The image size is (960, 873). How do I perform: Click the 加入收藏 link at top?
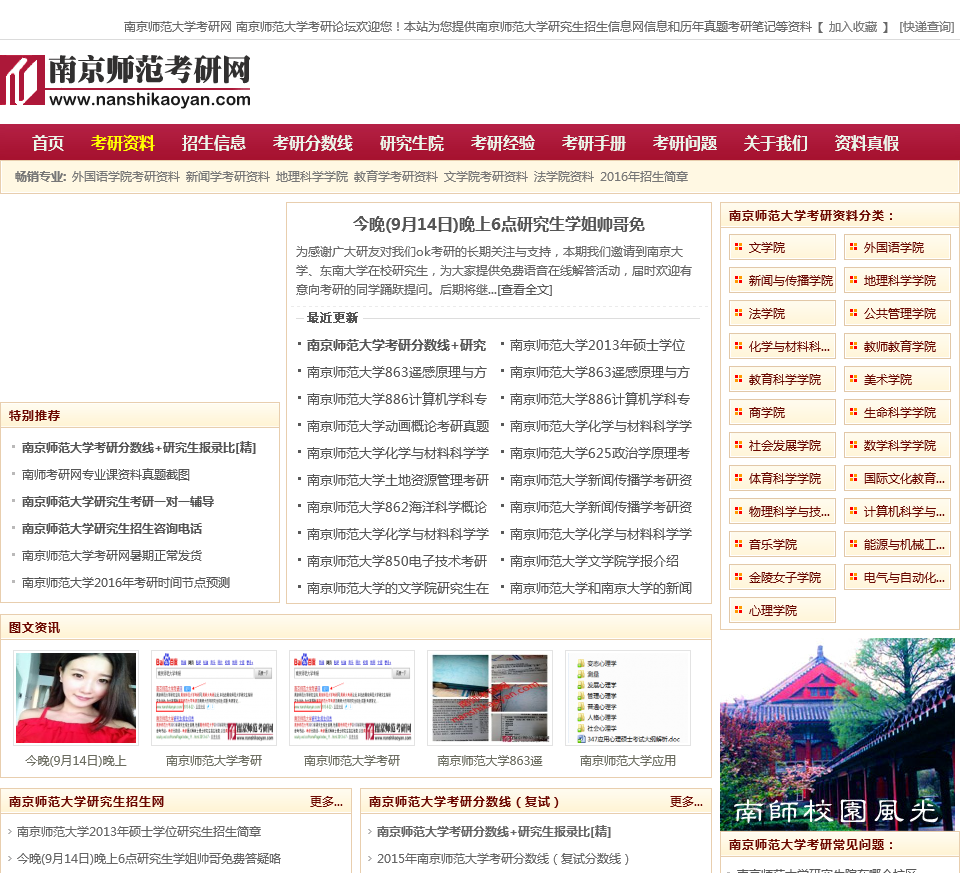coord(853,27)
